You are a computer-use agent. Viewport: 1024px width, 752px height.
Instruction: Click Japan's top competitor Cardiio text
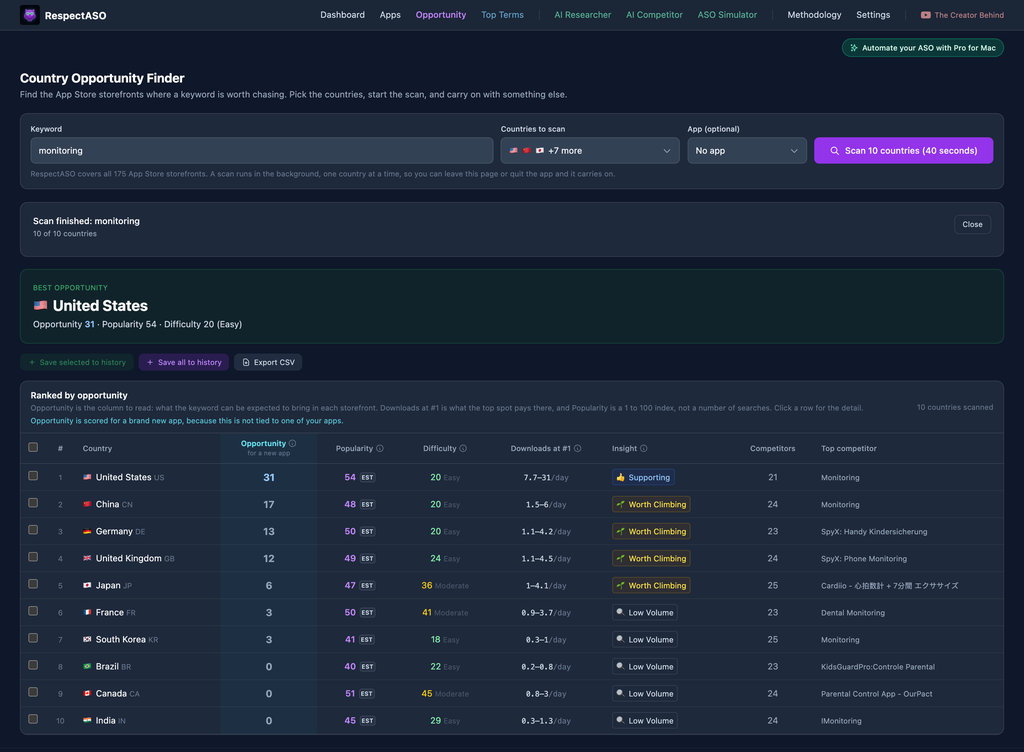[889, 586]
